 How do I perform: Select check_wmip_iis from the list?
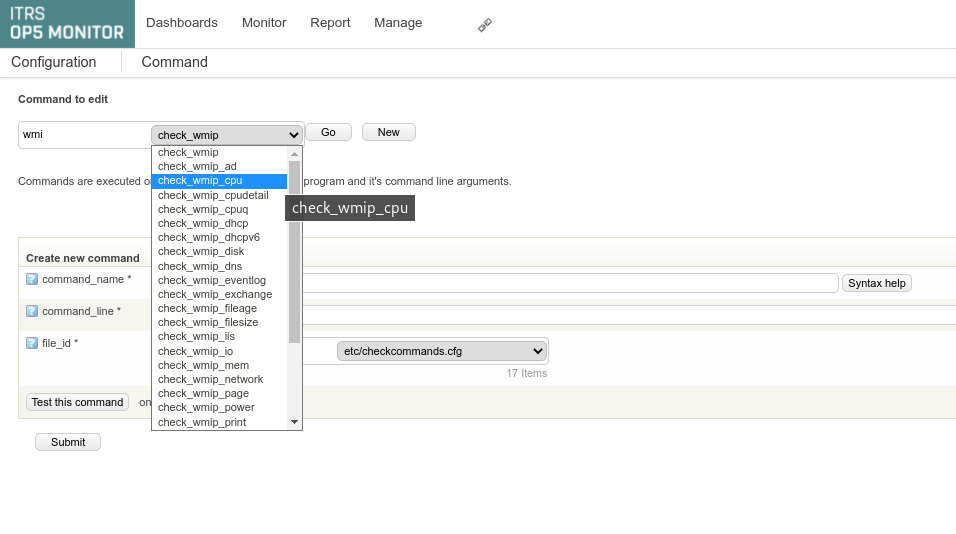[x=219, y=336]
